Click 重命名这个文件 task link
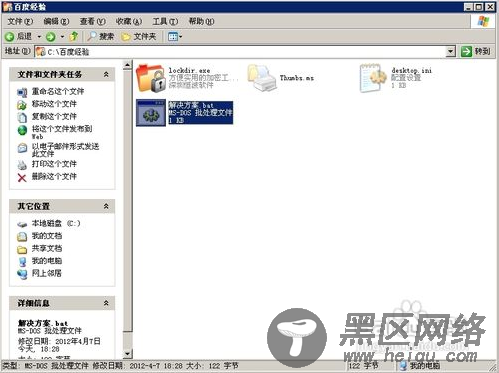Screen dimensions: 499x373 (x=58, y=91)
